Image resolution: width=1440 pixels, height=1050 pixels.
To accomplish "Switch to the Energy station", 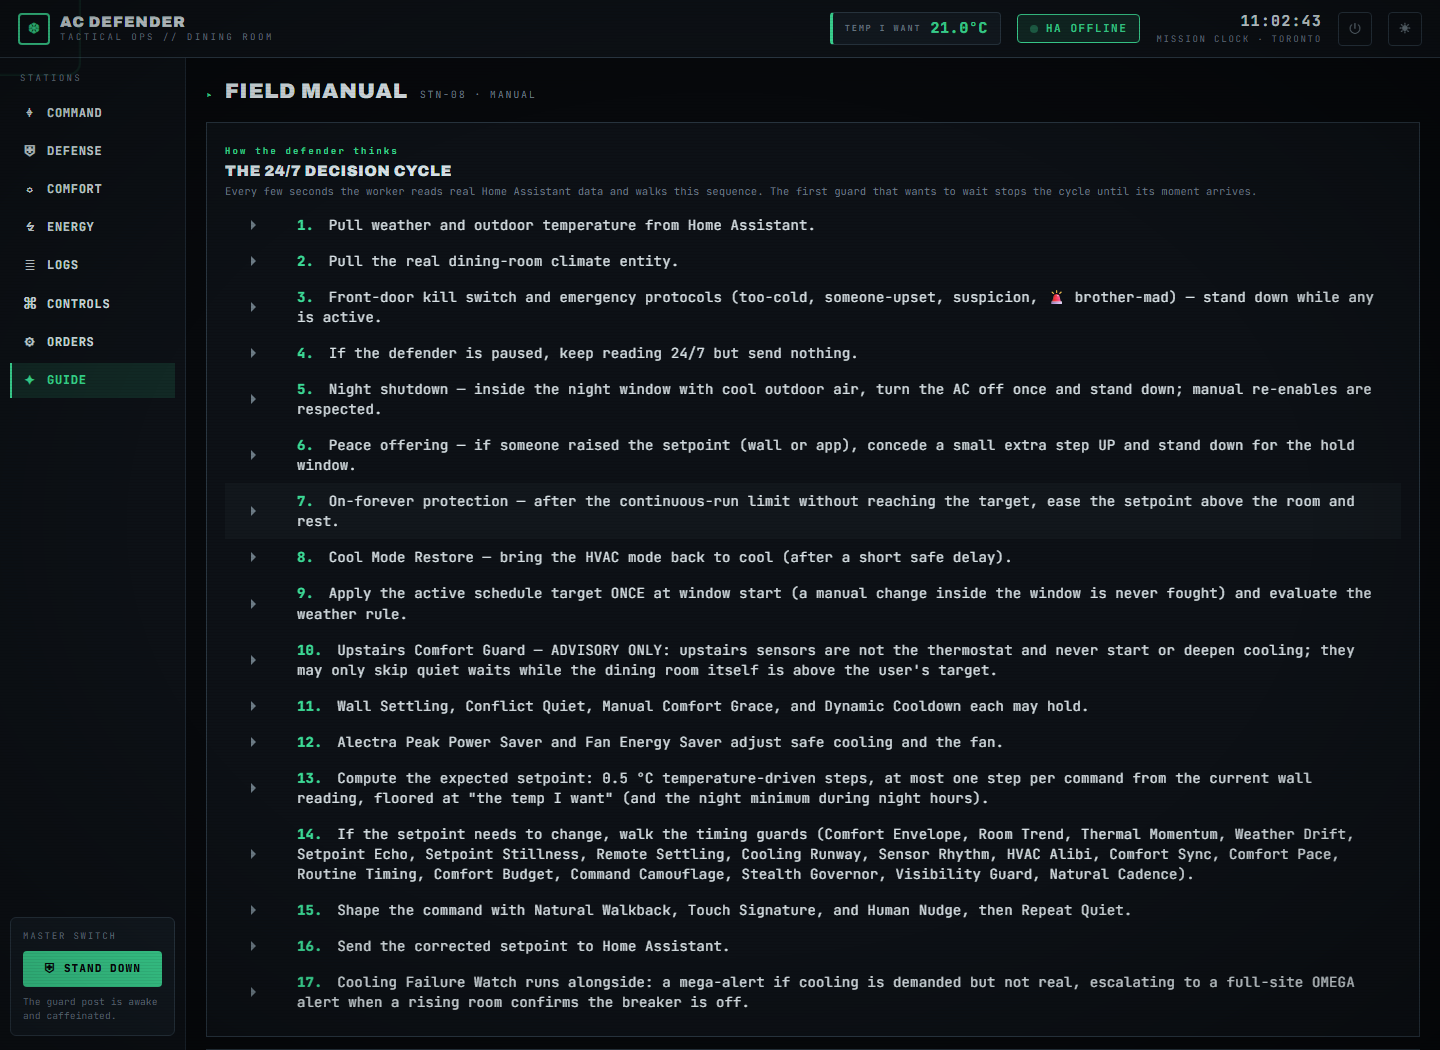I will coord(92,227).
